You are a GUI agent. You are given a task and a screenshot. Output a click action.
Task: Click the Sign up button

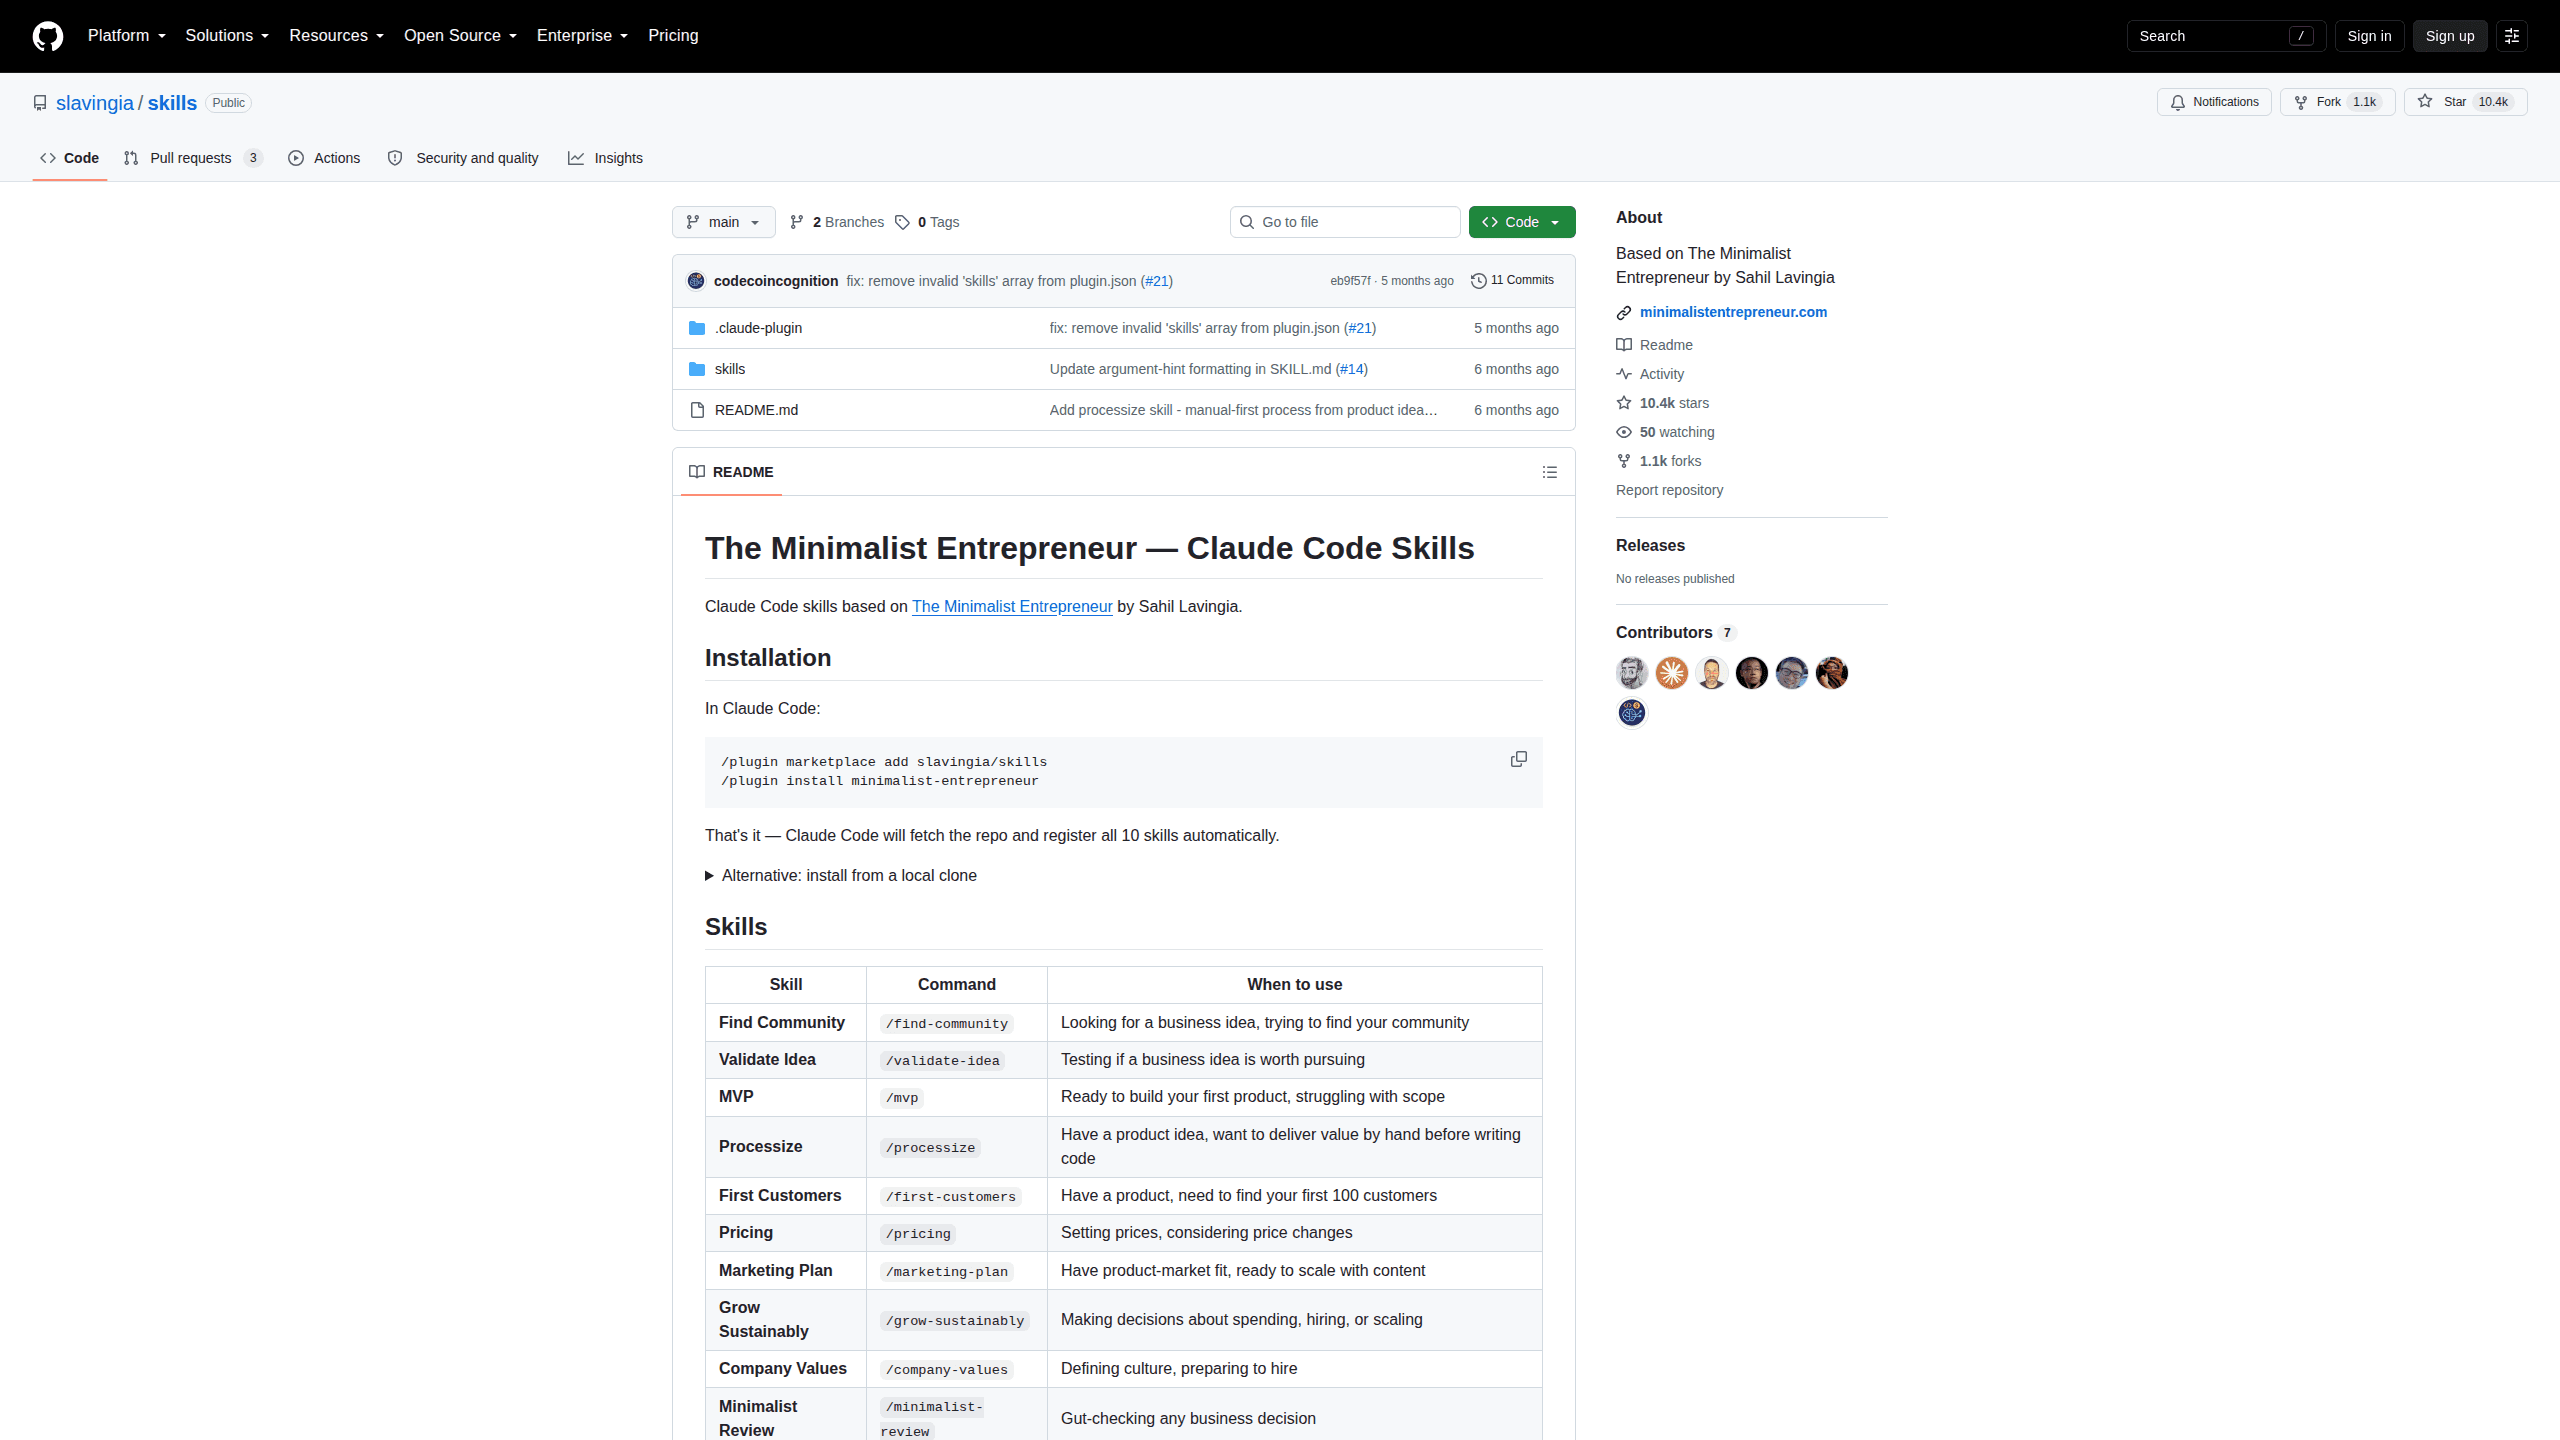[x=2449, y=36]
